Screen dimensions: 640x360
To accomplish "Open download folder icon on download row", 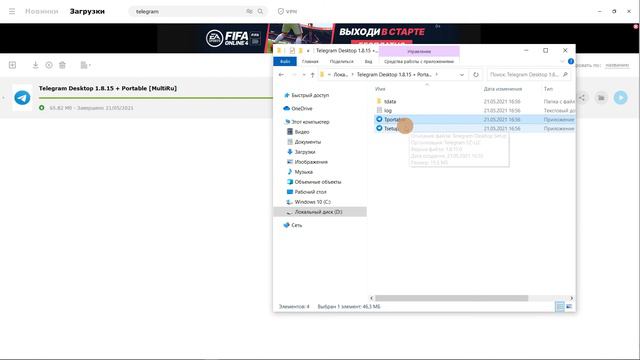I will (601, 98).
